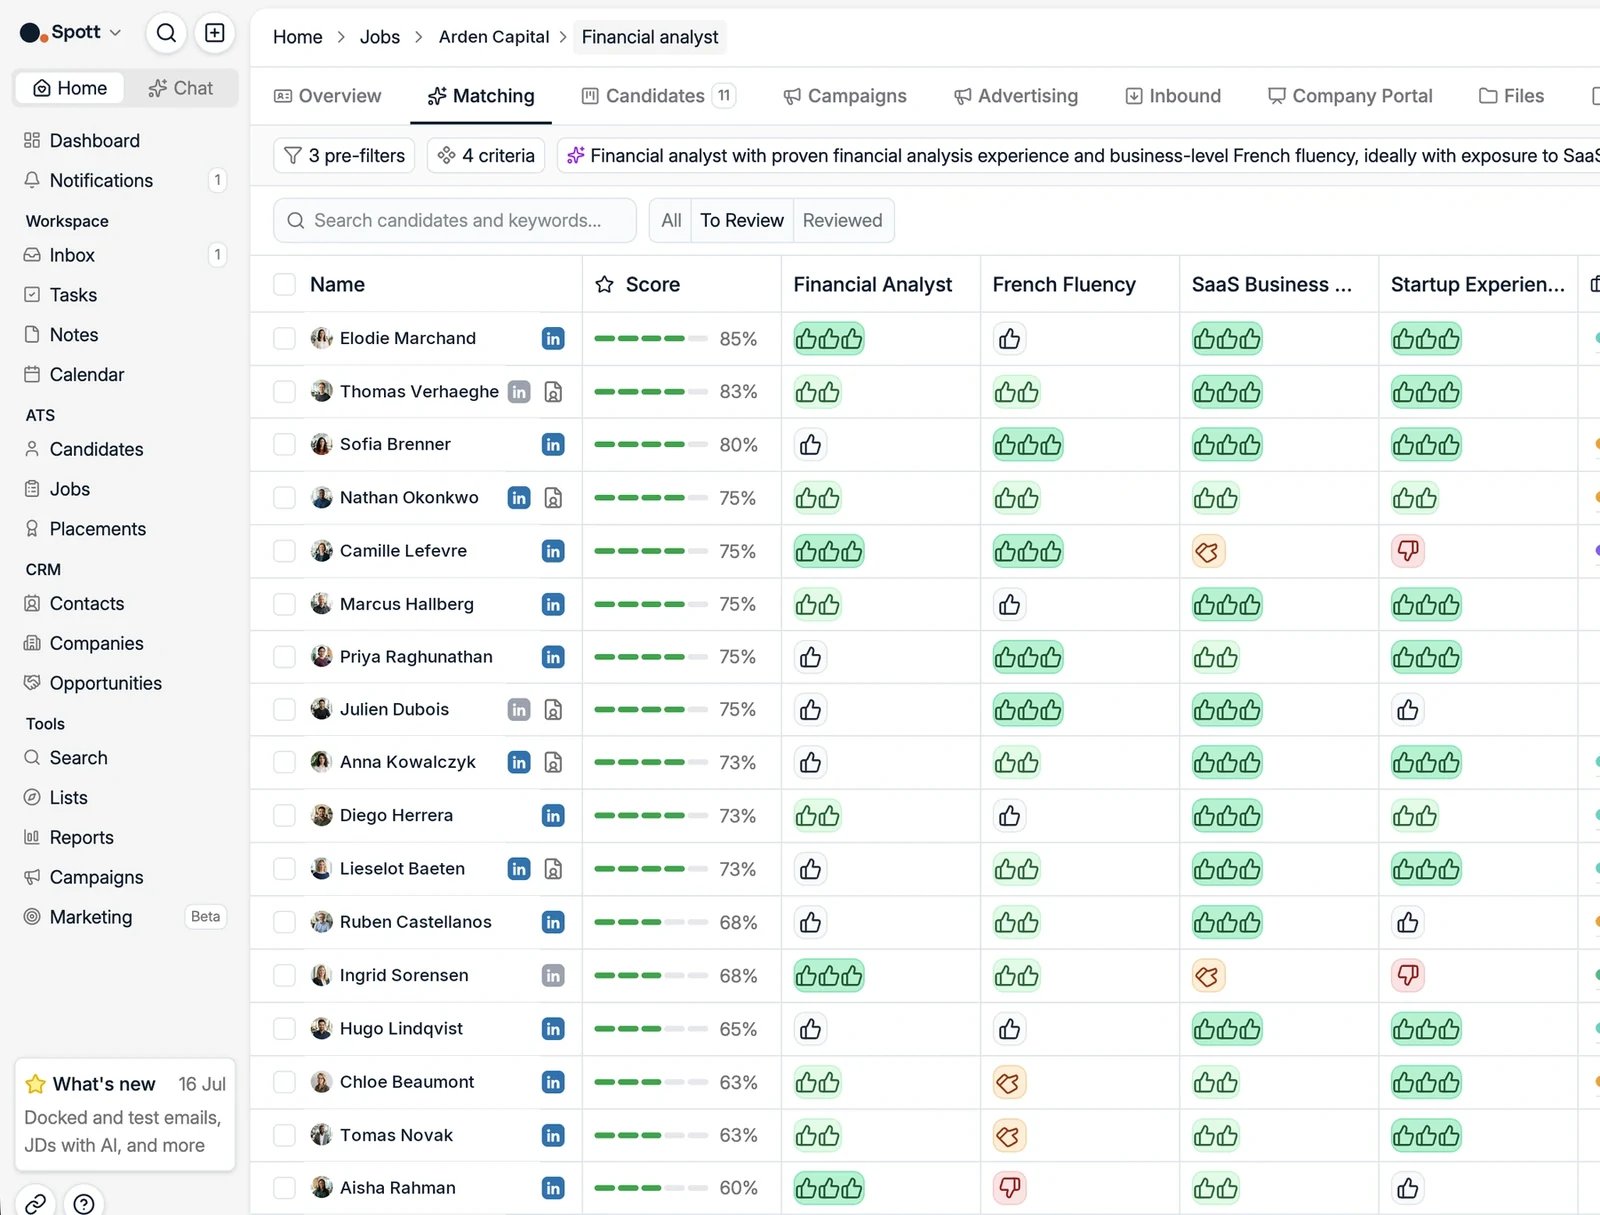Show All candidates filter
Image resolution: width=1600 pixels, height=1215 pixels.
click(671, 221)
